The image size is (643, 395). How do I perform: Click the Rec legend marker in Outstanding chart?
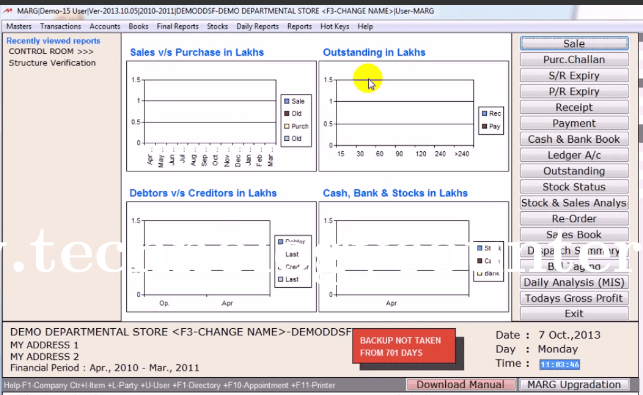pos(484,113)
